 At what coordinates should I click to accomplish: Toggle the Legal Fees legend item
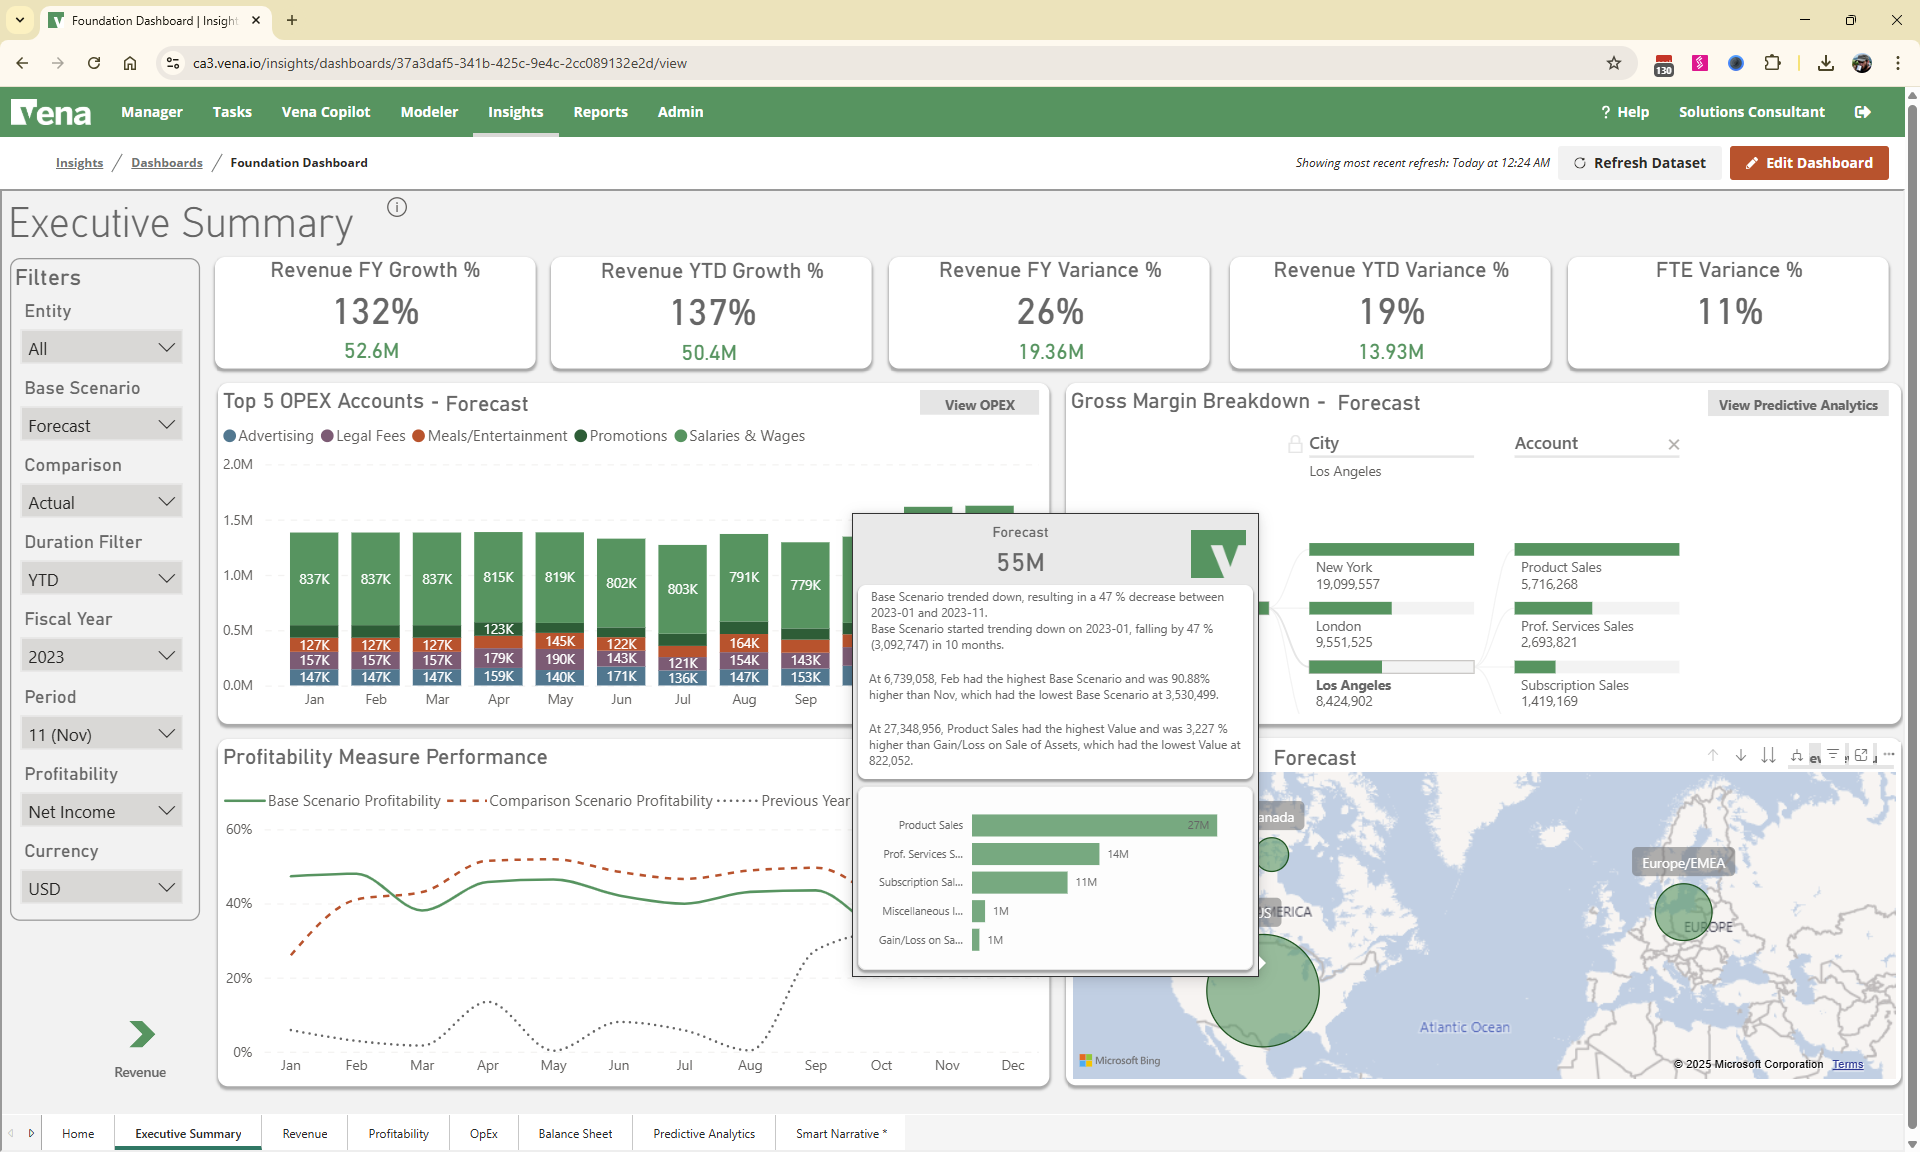[364, 435]
